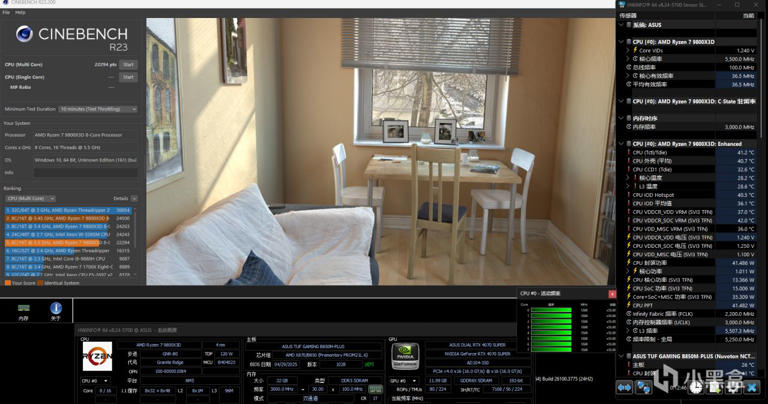Select the top Threadripper ranking entry
The height and width of the screenshot is (404, 768).
pos(68,210)
